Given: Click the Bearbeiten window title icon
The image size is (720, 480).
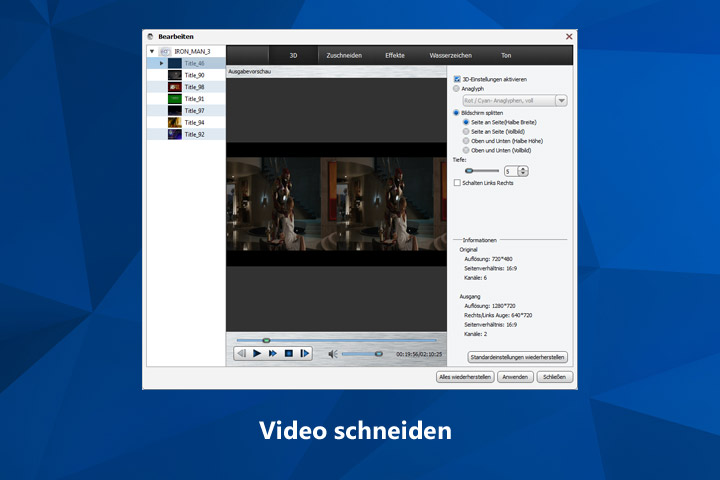Looking at the screenshot, I should click(150, 36).
